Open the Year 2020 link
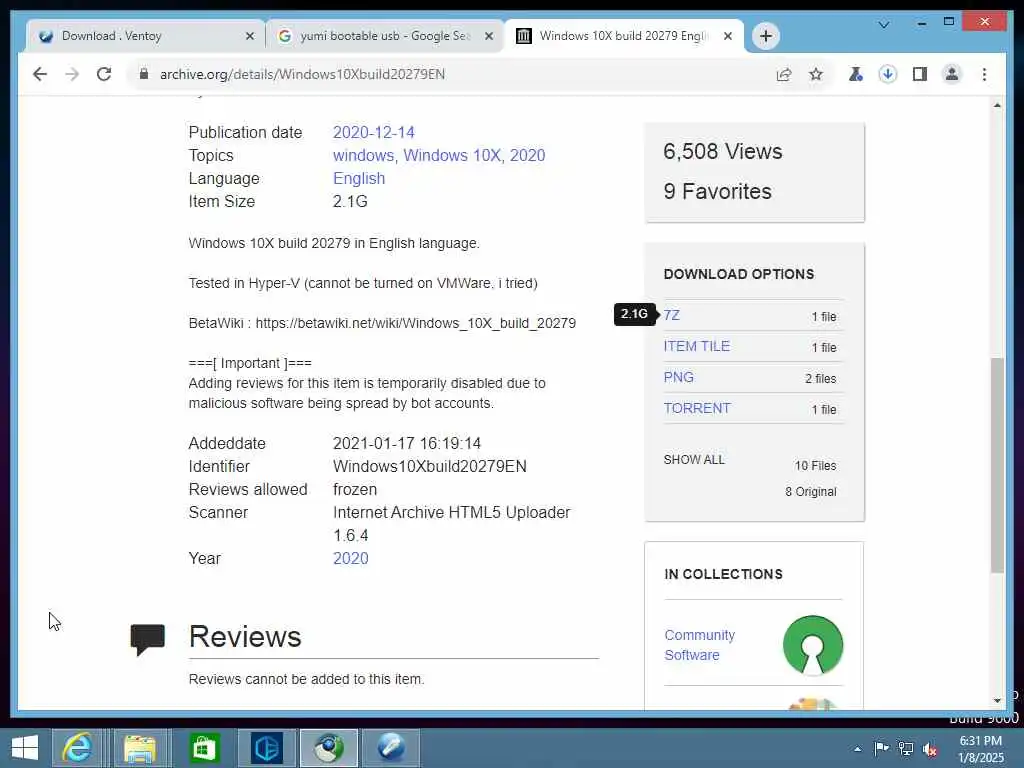The height and width of the screenshot is (768, 1024). [351, 558]
